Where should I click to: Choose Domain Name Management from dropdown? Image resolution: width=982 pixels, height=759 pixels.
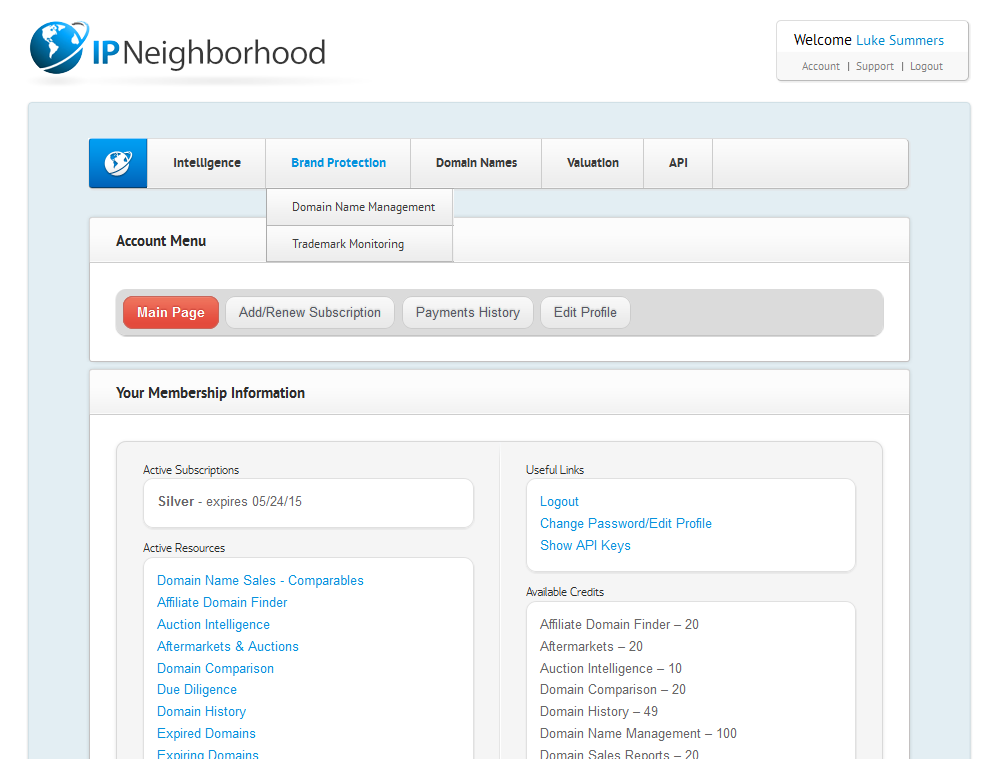click(363, 207)
